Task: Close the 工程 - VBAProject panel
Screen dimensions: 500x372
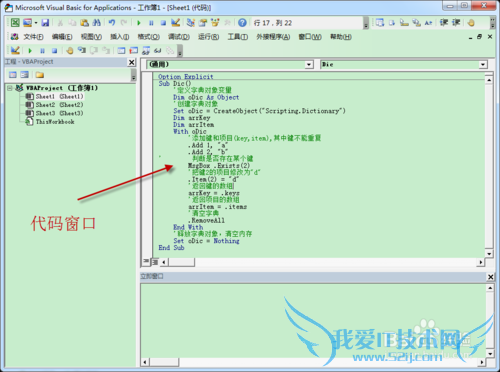Action: tap(132, 62)
